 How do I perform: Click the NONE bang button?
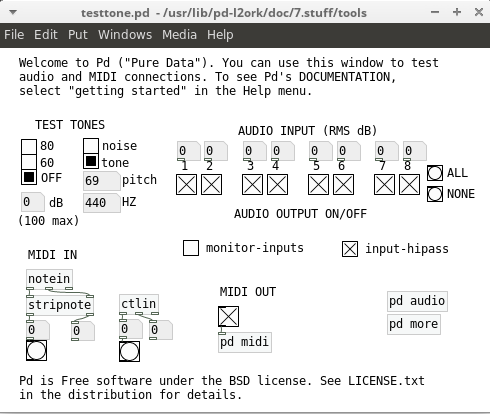coord(435,194)
